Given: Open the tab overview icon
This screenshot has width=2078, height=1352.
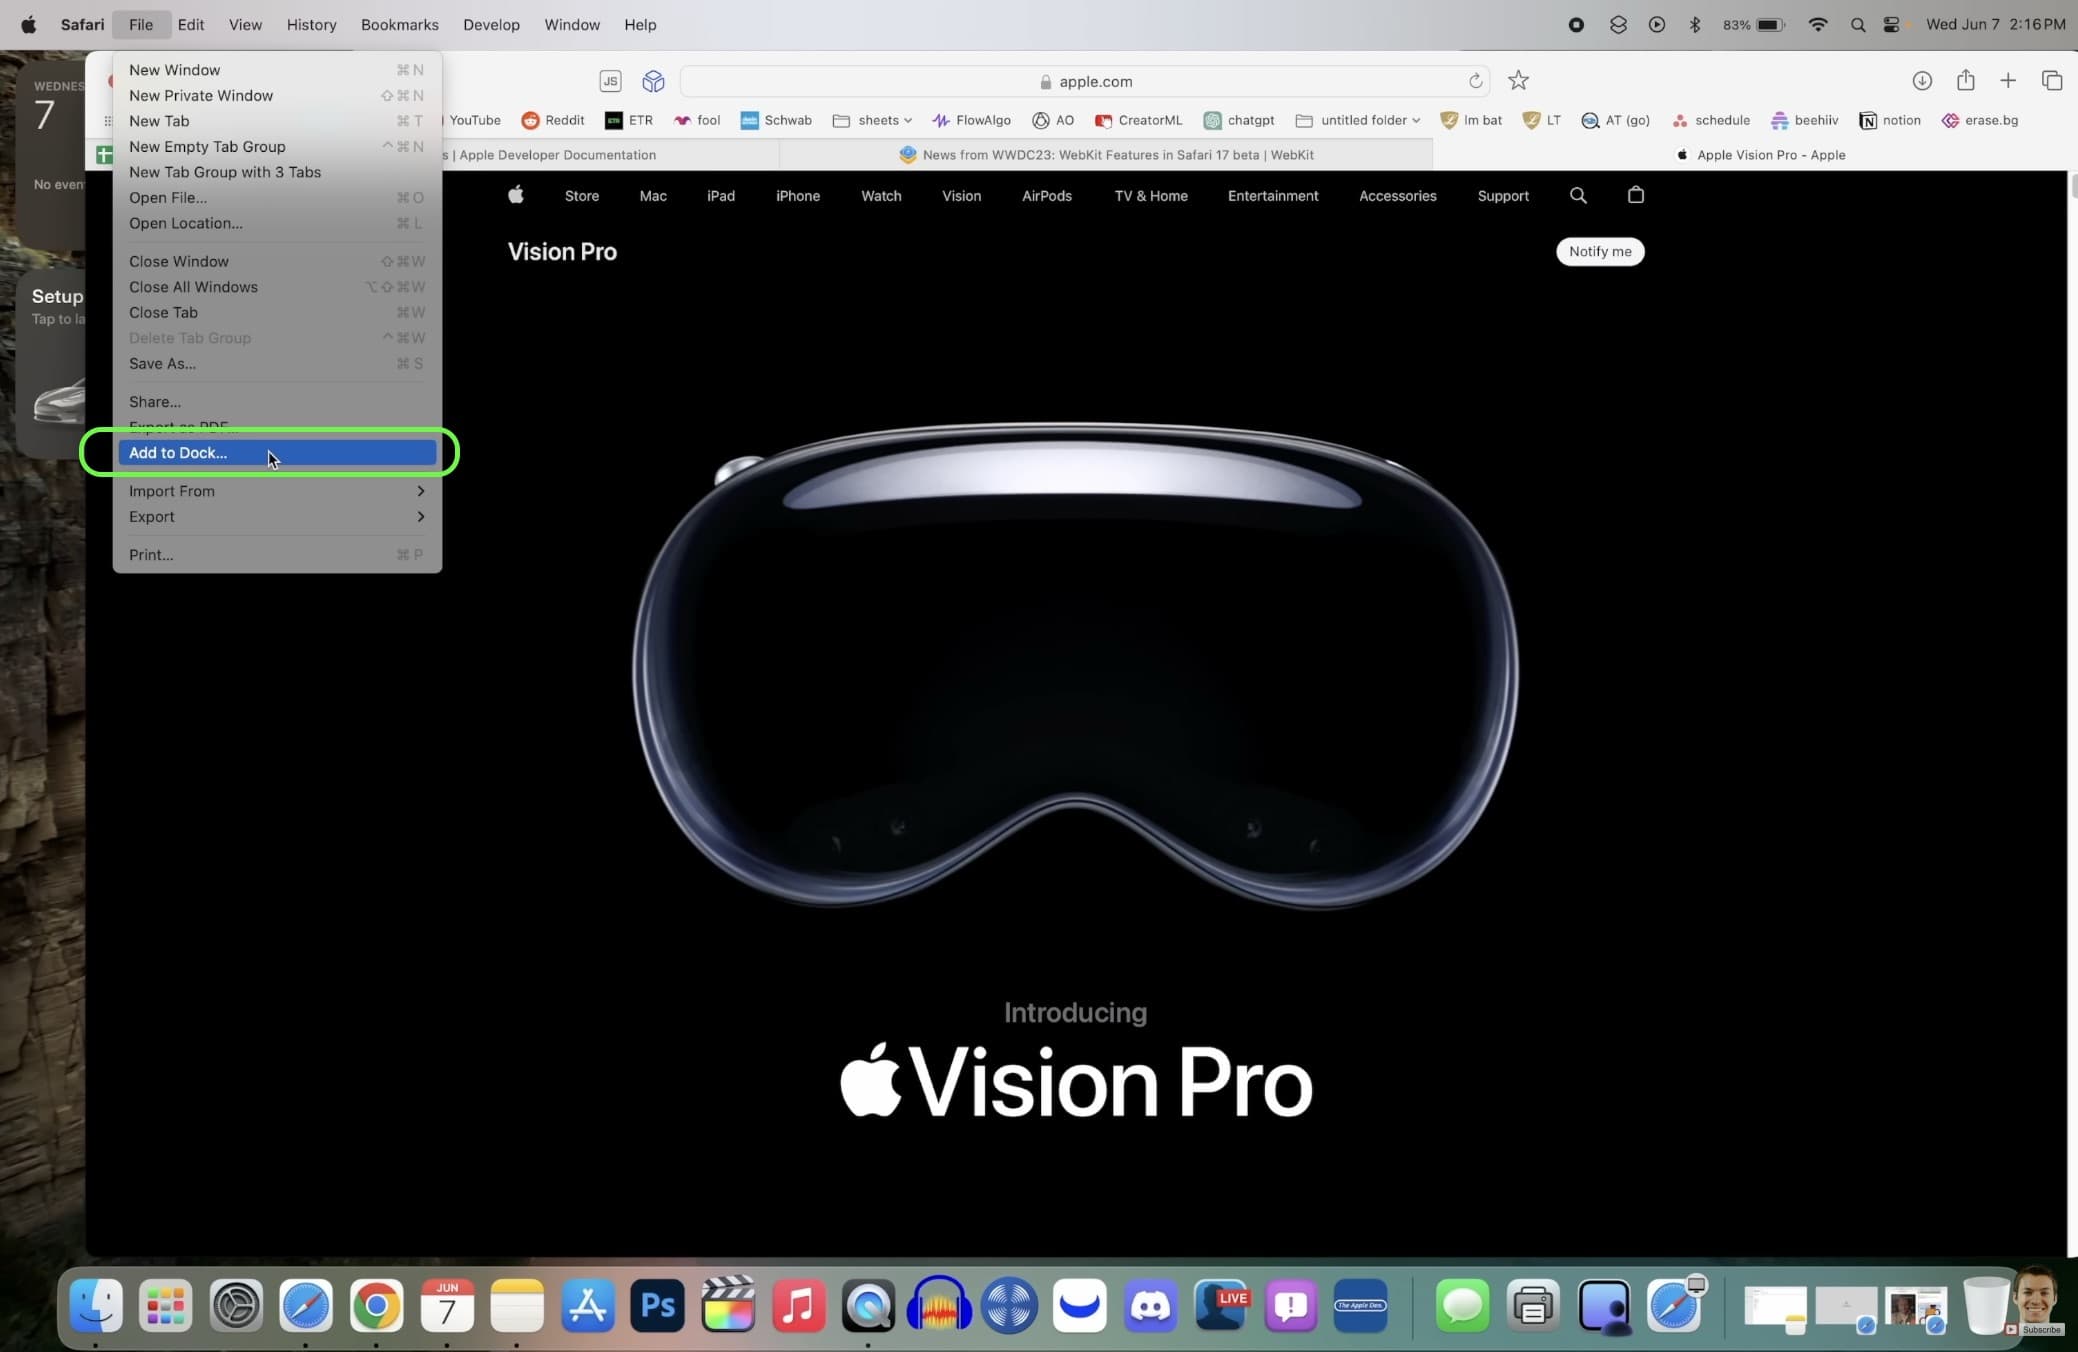Looking at the screenshot, I should pos(2051,80).
